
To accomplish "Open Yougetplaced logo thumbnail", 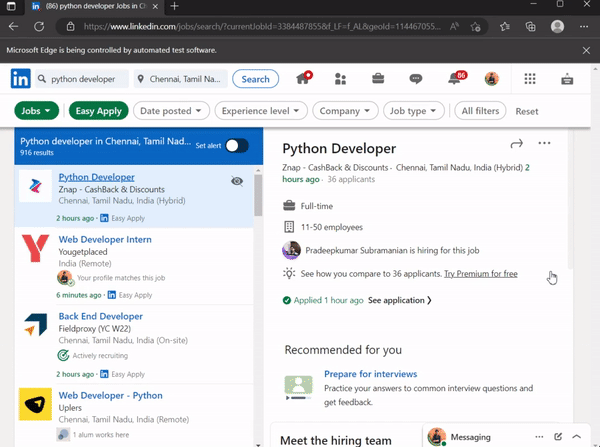I will point(35,248).
